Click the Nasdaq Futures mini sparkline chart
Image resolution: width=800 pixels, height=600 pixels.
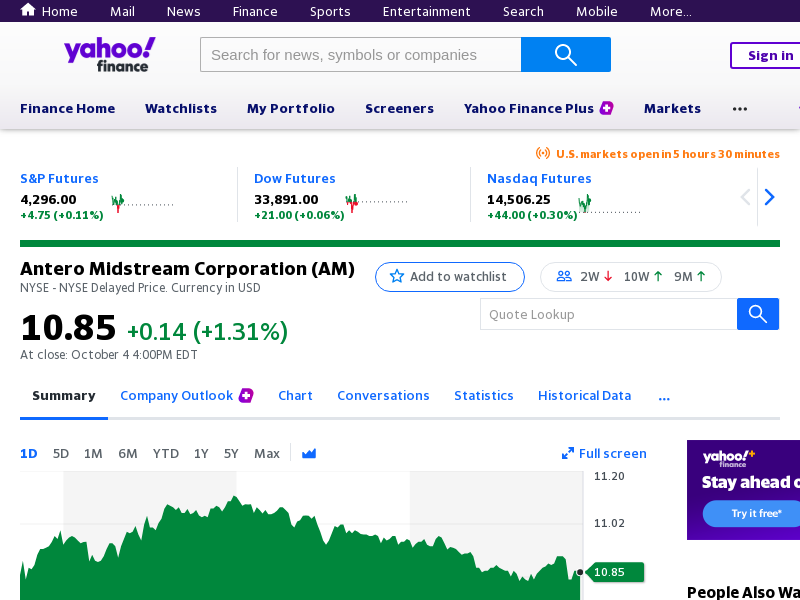pyautogui.click(x=609, y=203)
